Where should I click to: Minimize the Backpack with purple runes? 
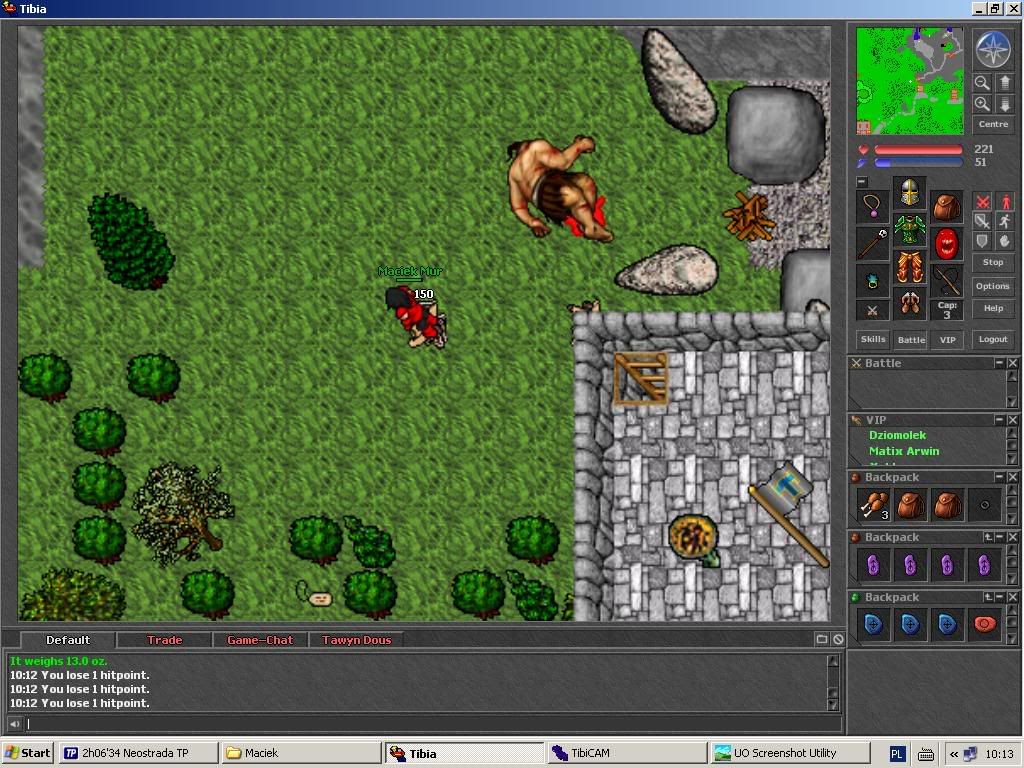[x=999, y=537]
